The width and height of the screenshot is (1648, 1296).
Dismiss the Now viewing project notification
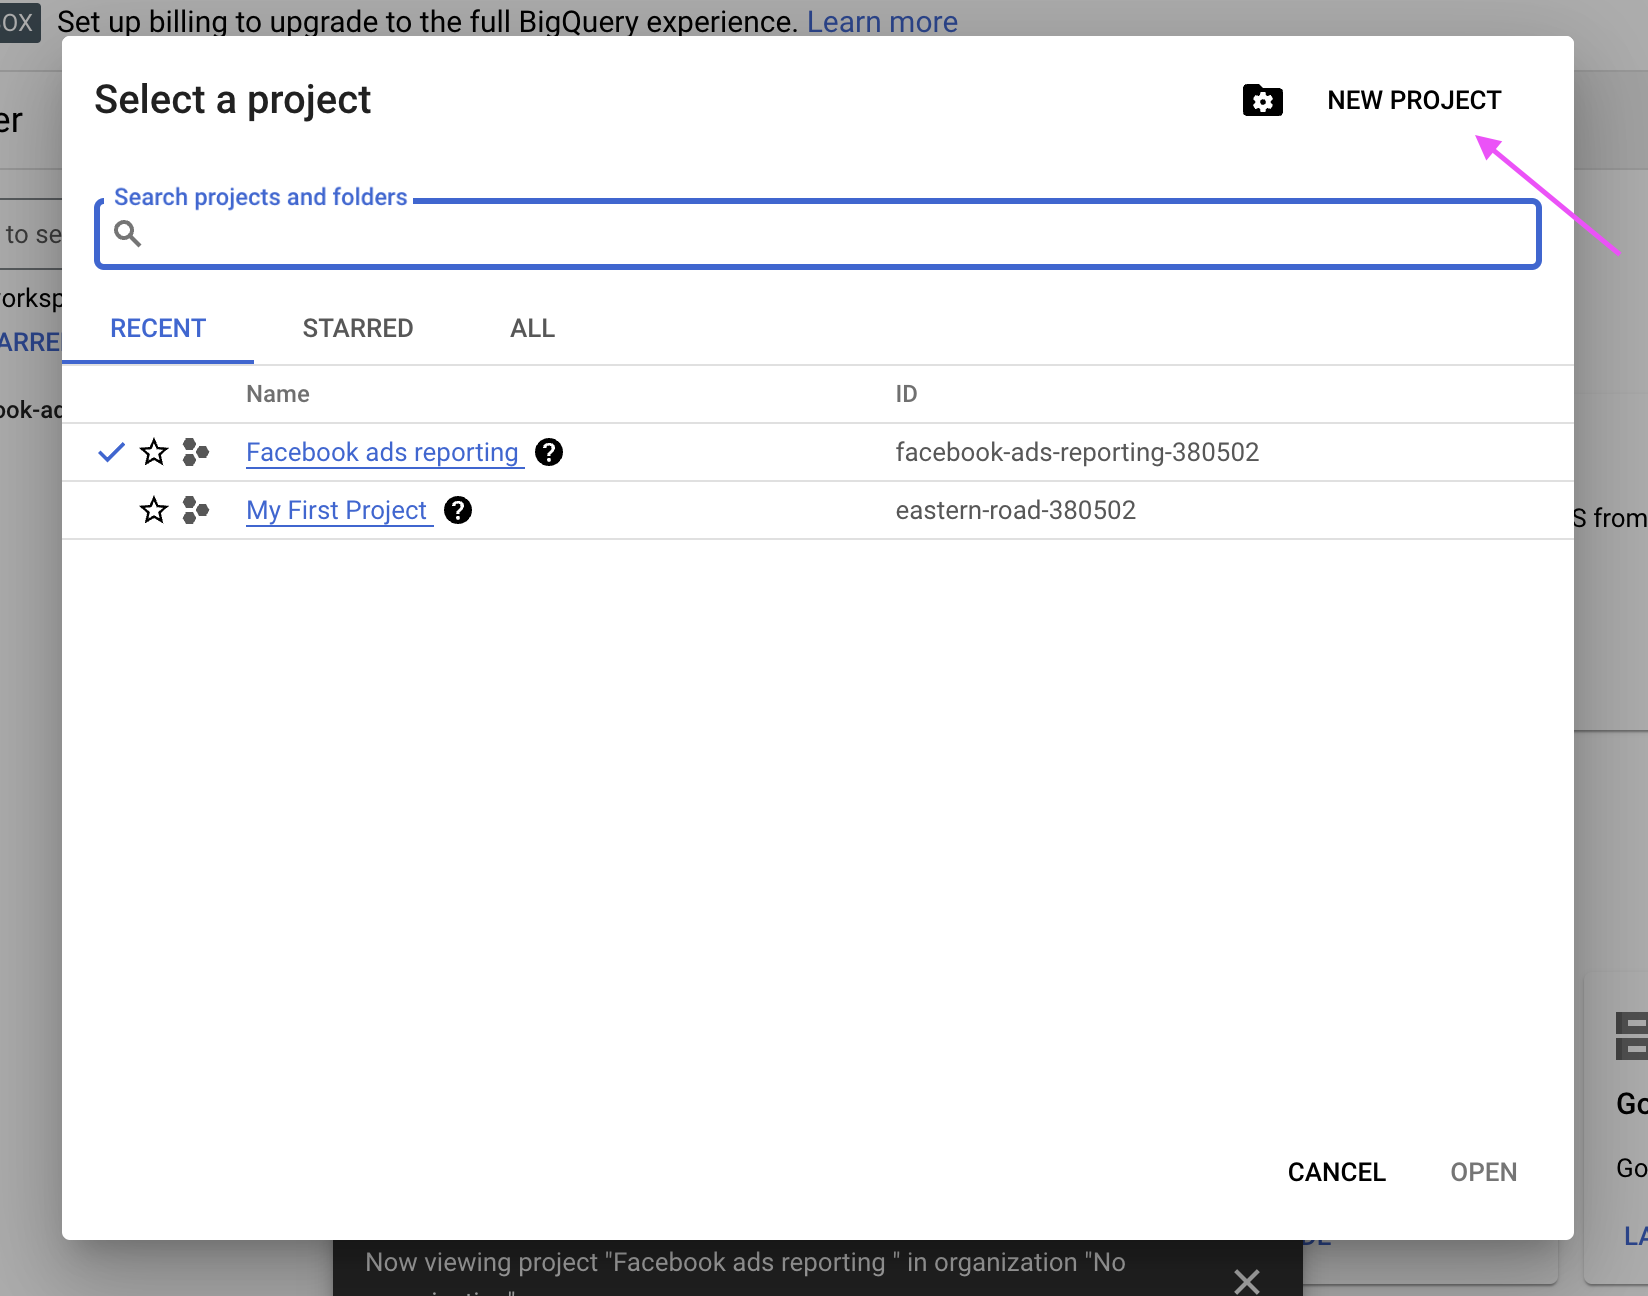coord(1246,1280)
